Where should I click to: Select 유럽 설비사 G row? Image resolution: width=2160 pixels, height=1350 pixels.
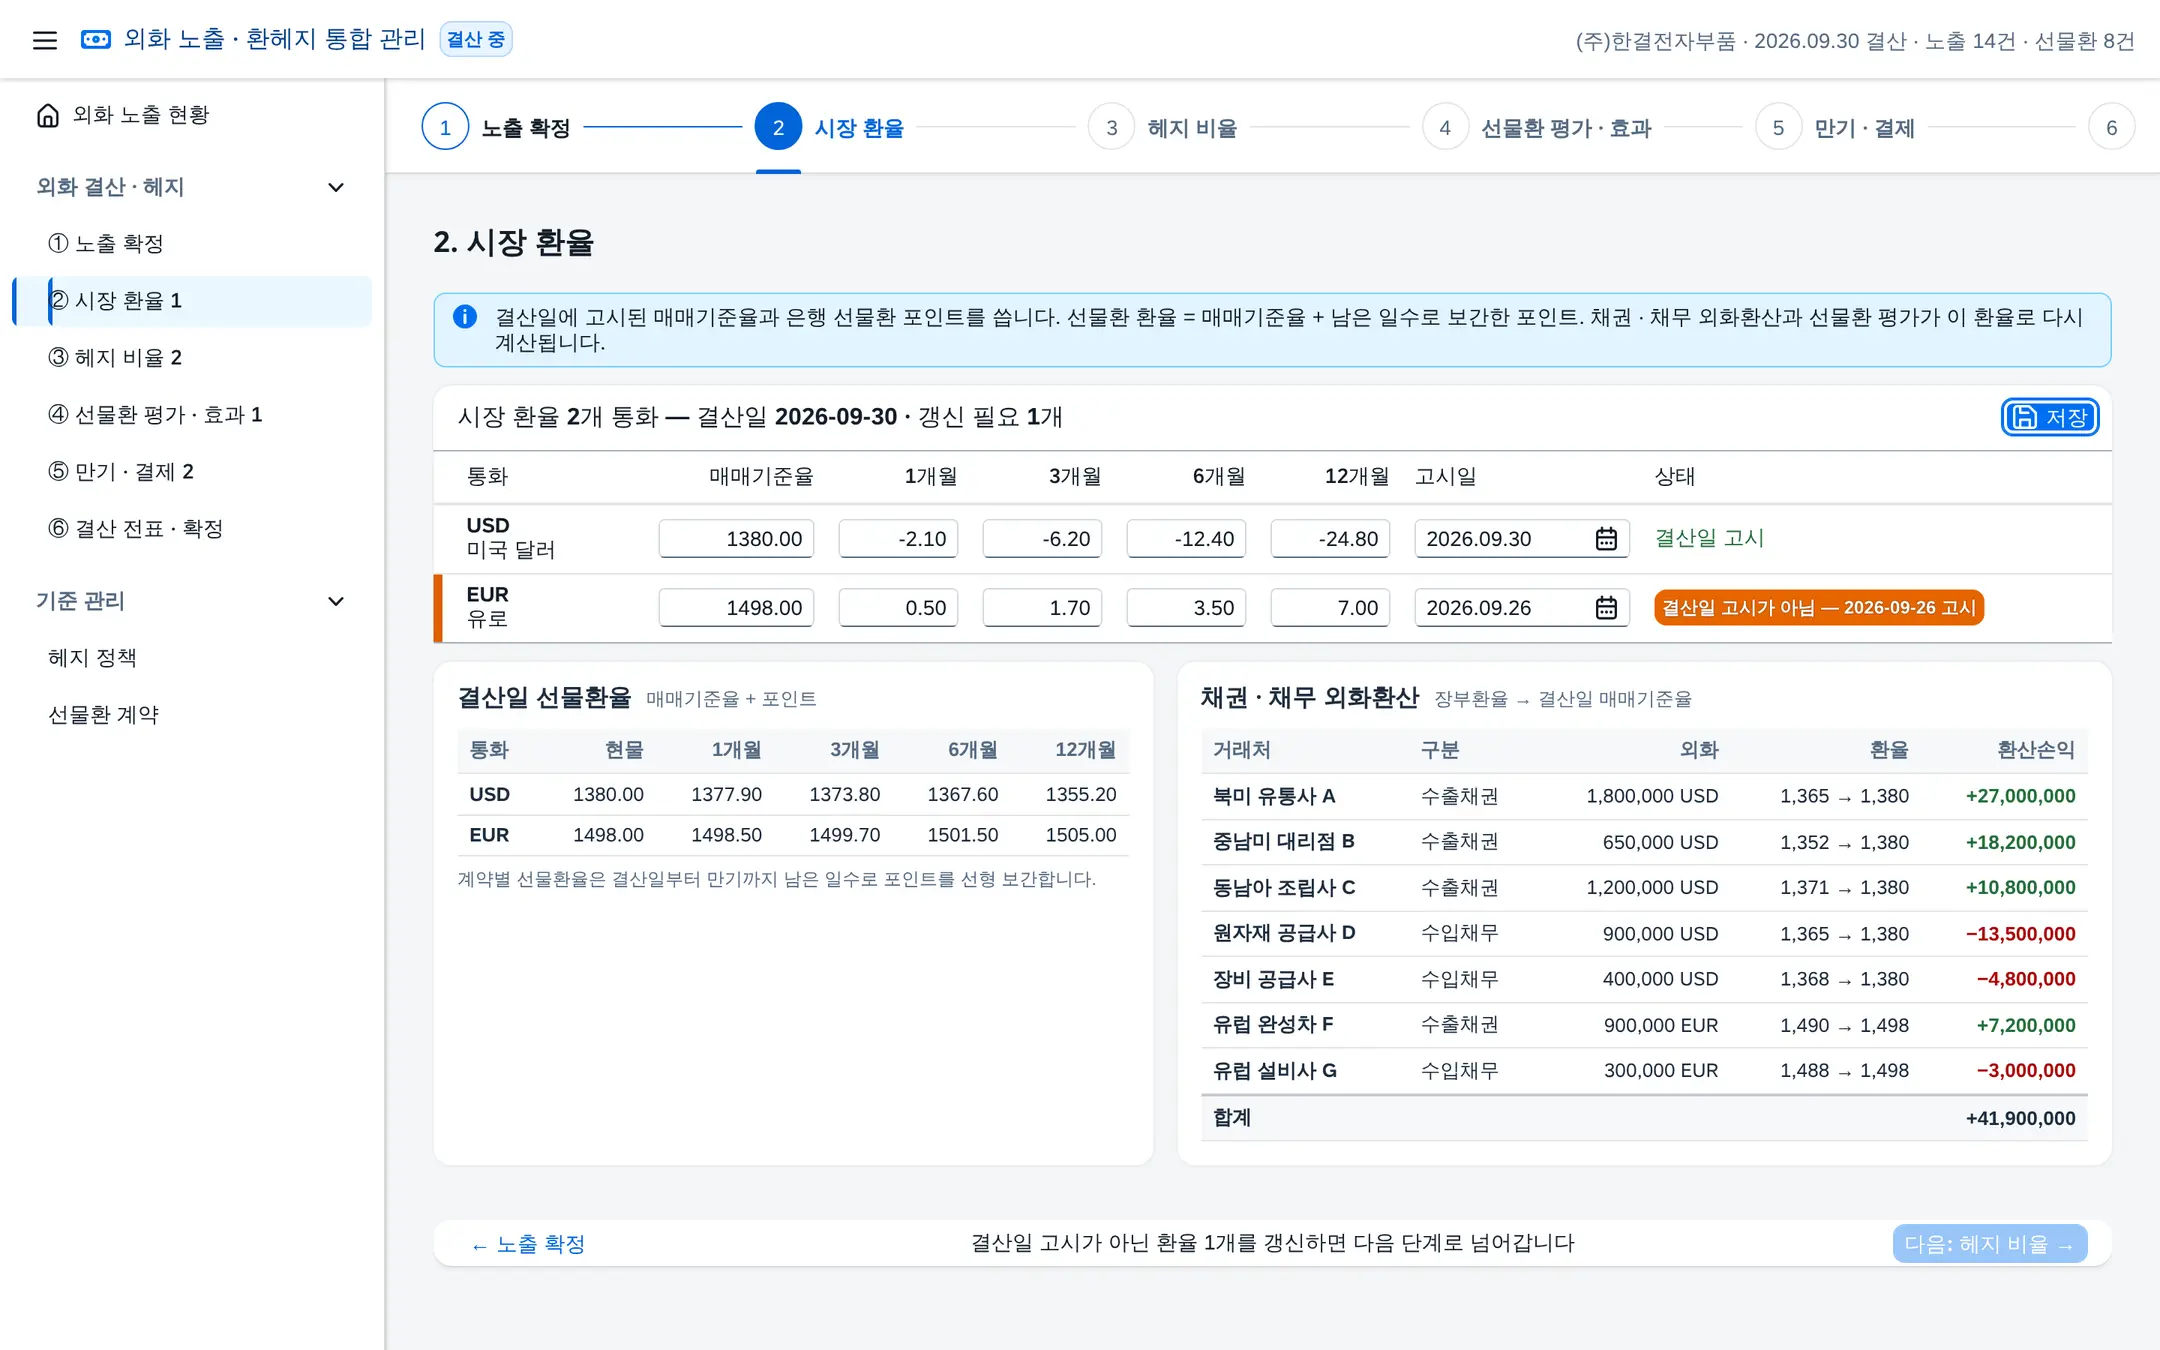click(1643, 1071)
